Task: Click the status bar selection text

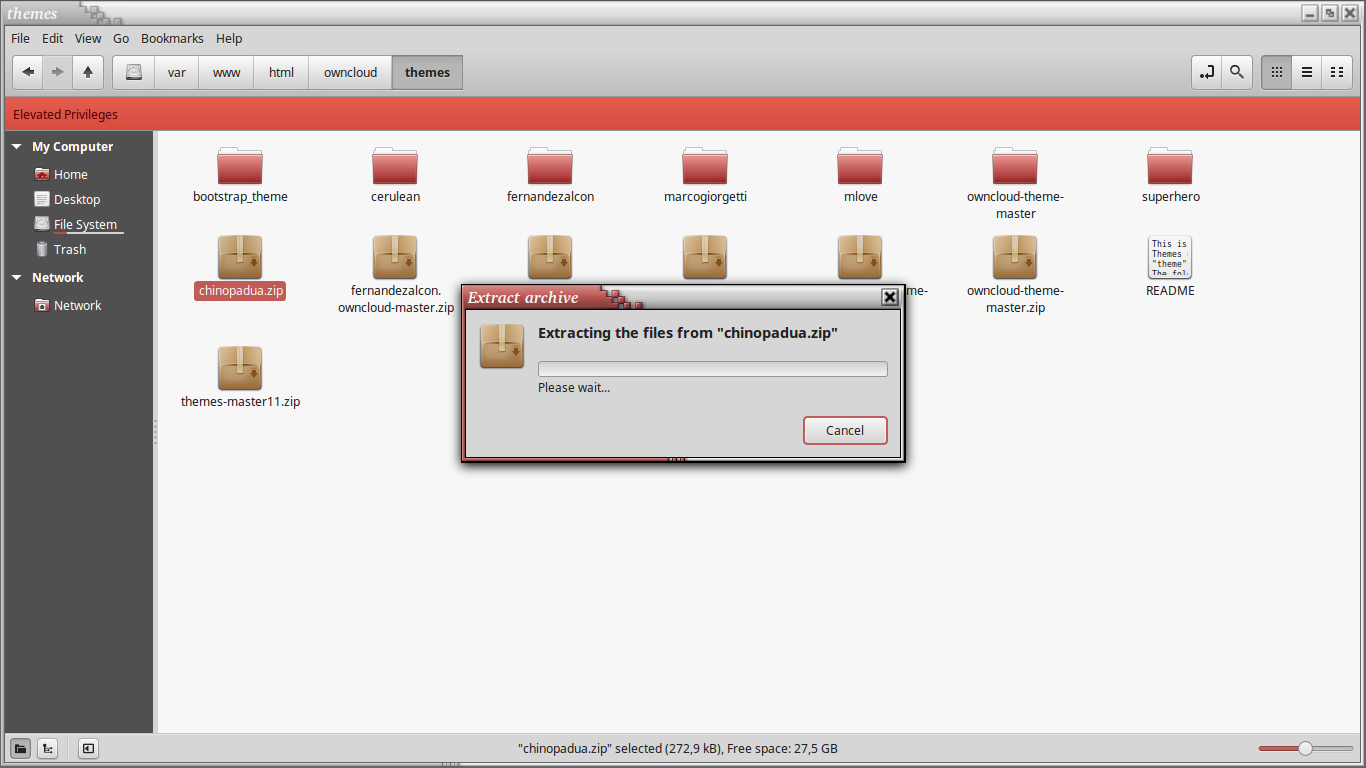Action: [678, 748]
